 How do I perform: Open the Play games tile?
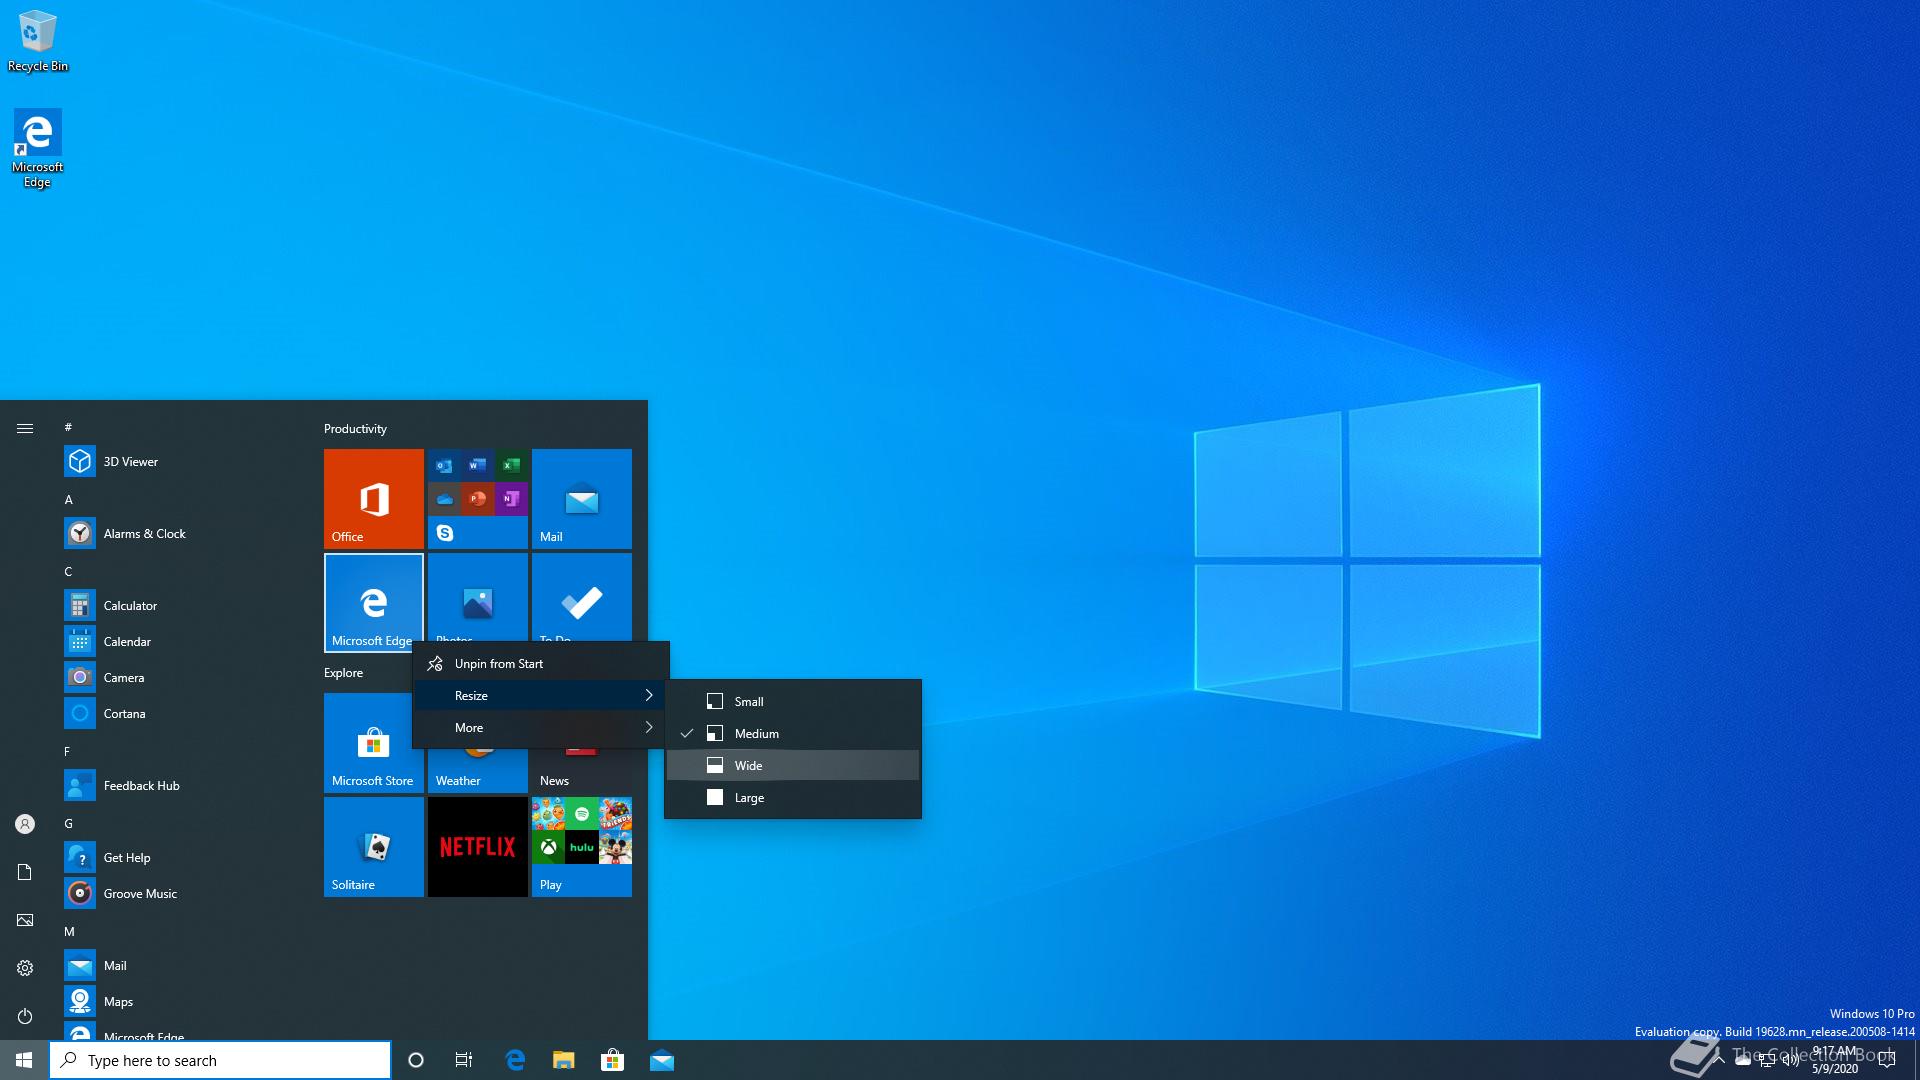581,846
